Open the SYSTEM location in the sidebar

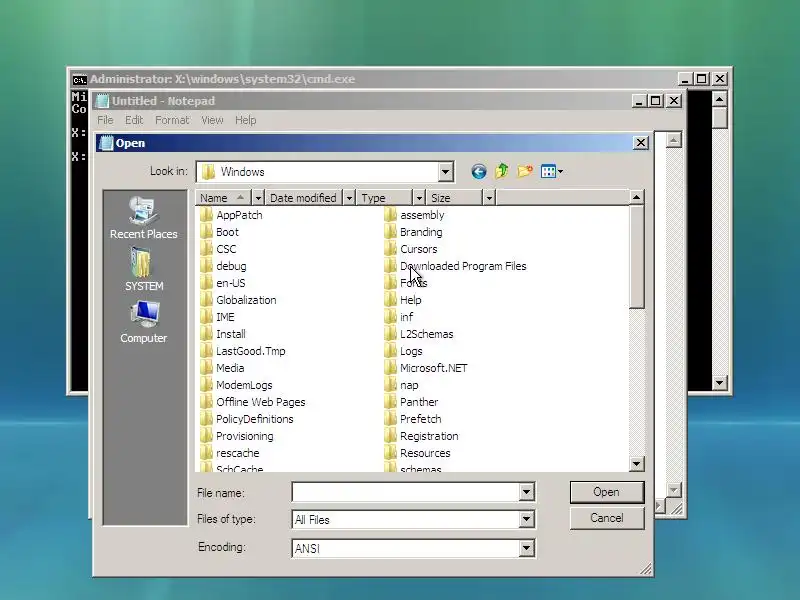tap(143, 269)
